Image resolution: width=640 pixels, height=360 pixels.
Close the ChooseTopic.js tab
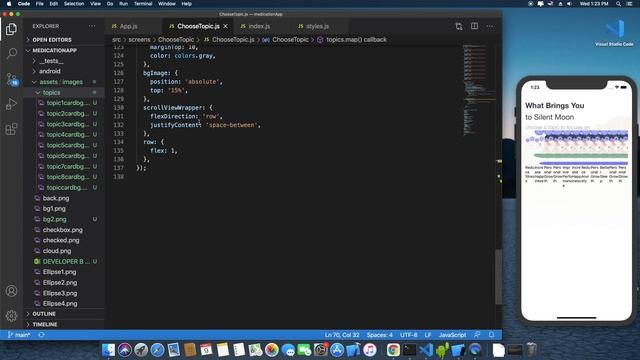tap(225, 26)
